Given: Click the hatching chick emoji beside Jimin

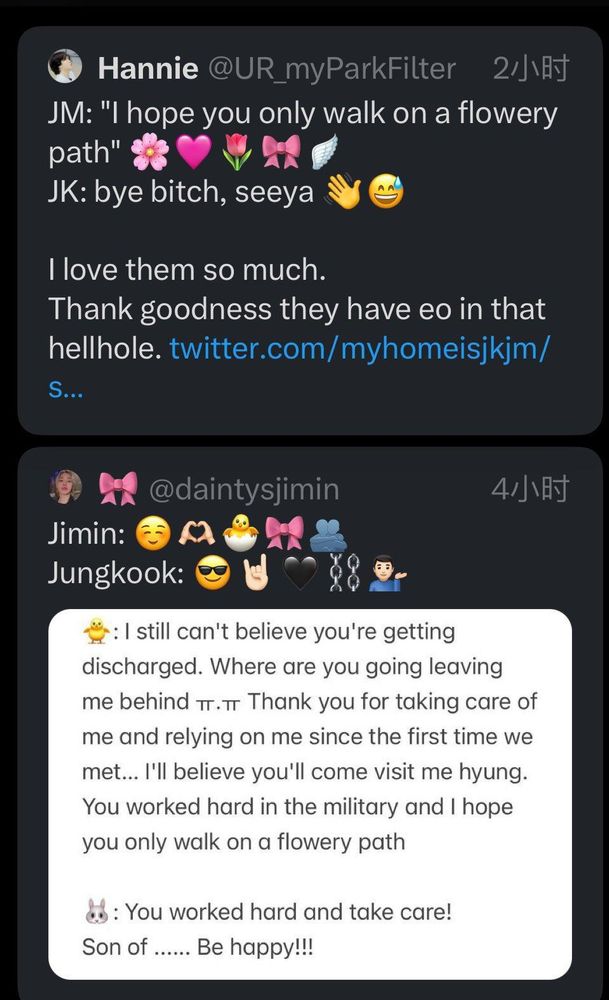Looking at the screenshot, I should click(241, 534).
